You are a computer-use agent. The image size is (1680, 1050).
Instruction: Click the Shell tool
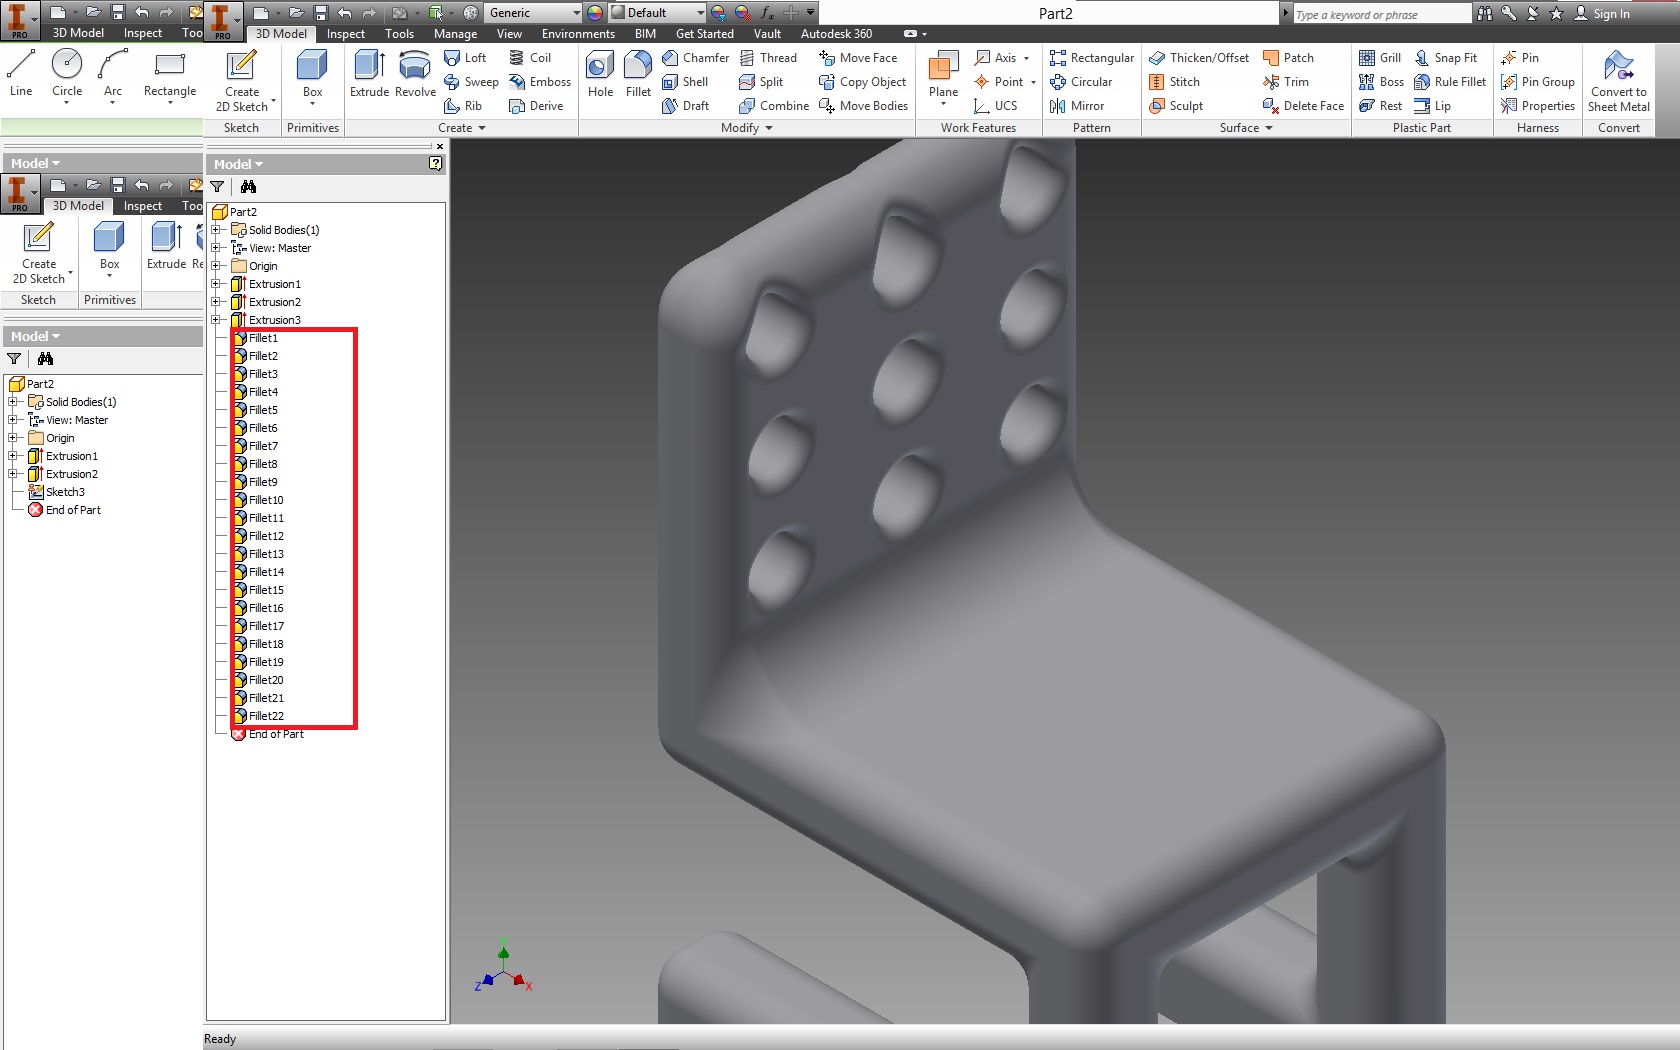pyautogui.click(x=685, y=82)
